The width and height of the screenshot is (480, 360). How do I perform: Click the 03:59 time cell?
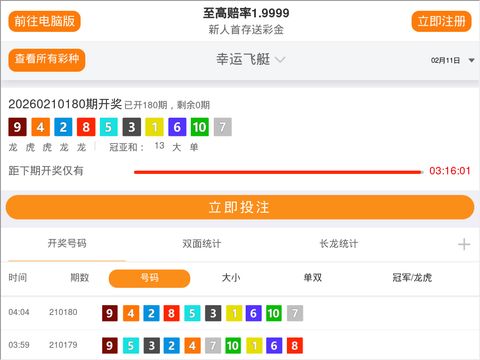tap(19, 345)
